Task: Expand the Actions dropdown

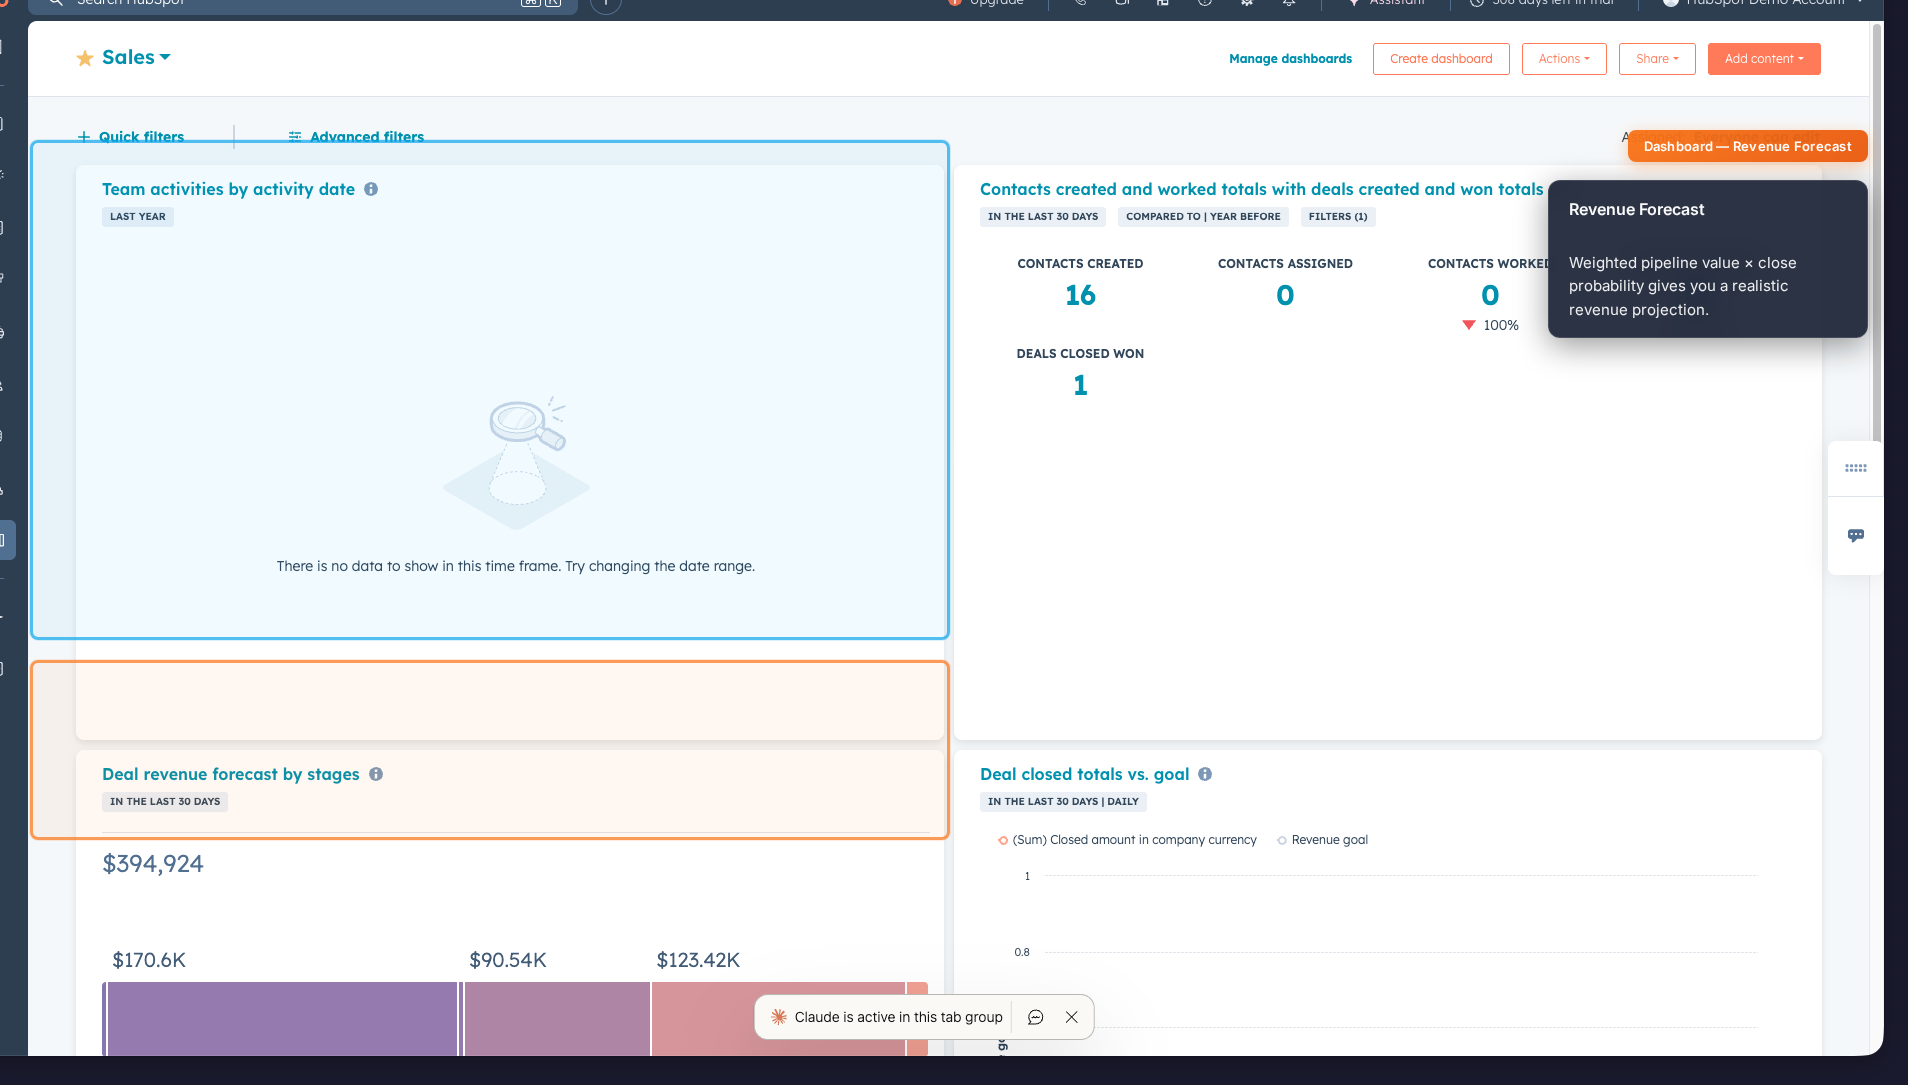Action: (1564, 59)
